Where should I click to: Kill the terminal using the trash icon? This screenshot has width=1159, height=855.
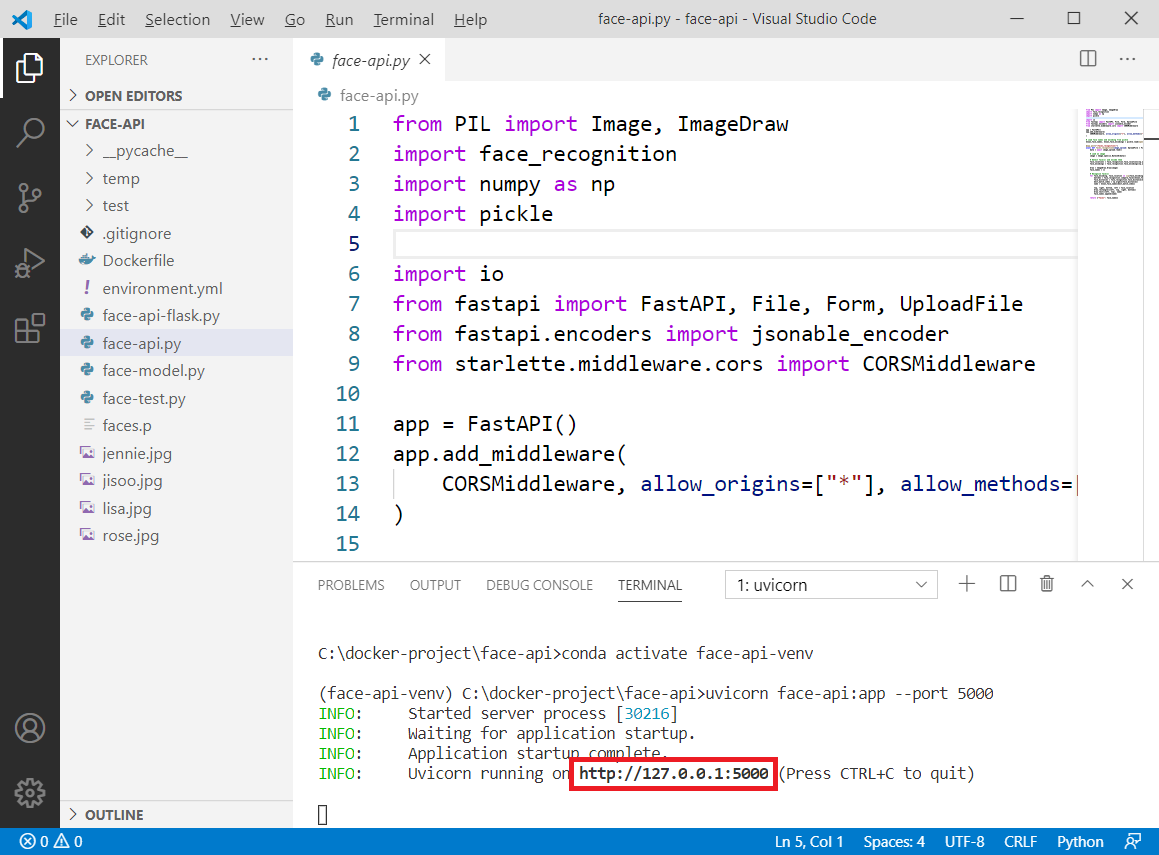pyautogui.click(x=1047, y=583)
